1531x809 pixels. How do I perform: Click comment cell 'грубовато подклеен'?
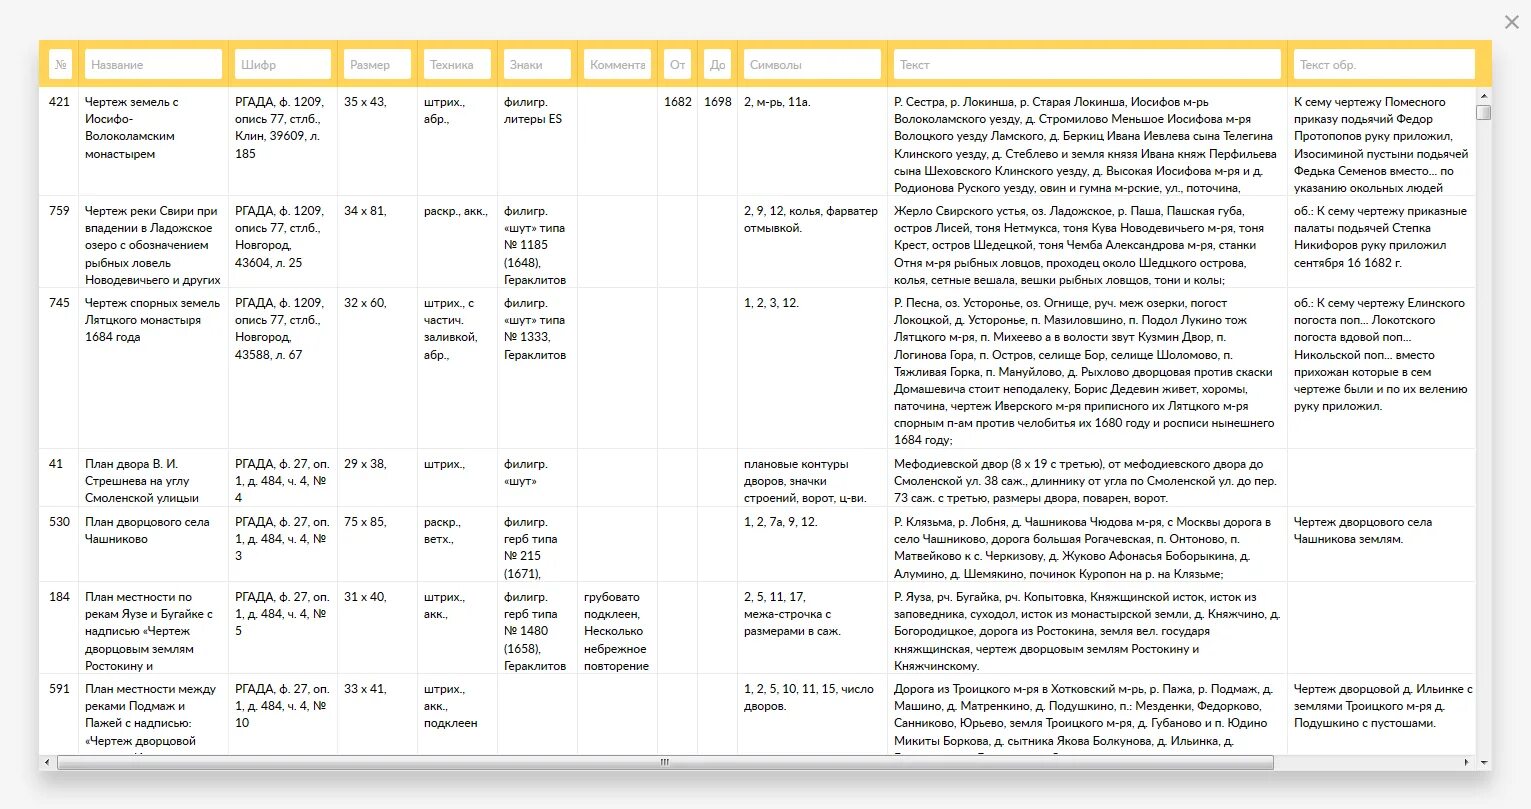pos(616,631)
